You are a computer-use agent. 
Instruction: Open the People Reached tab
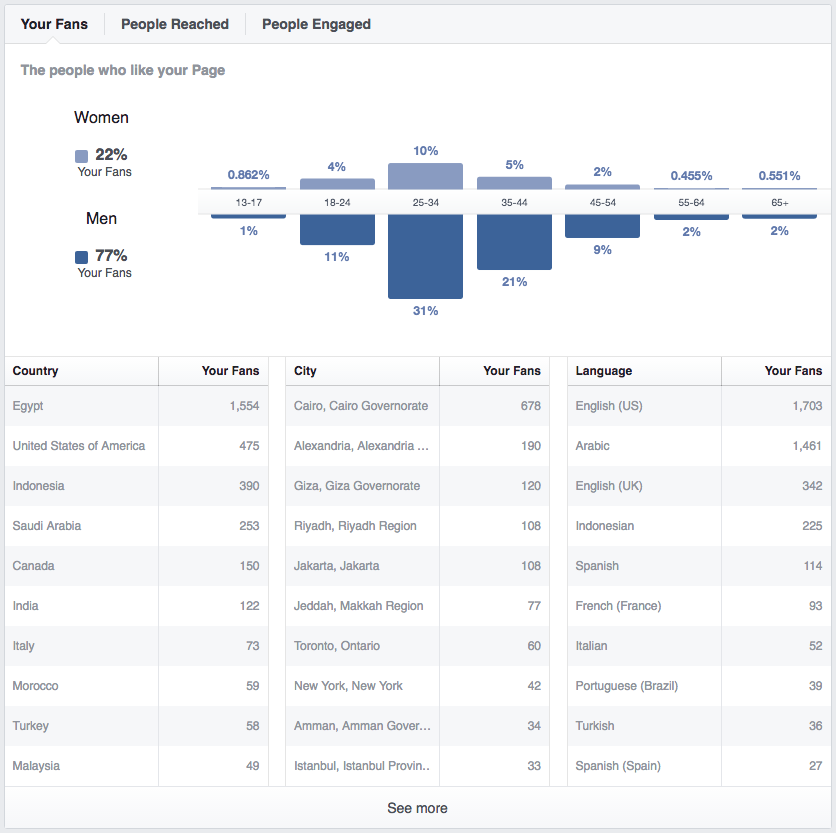[175, 24]
